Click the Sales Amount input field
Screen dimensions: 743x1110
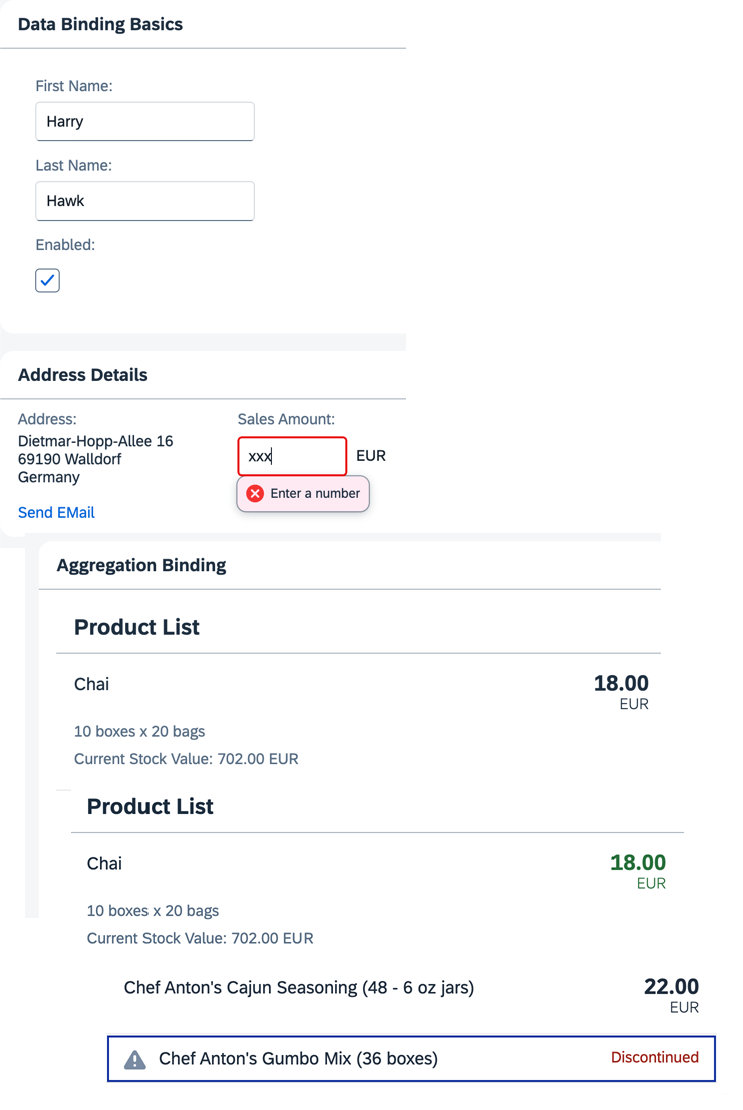(292, 456)
